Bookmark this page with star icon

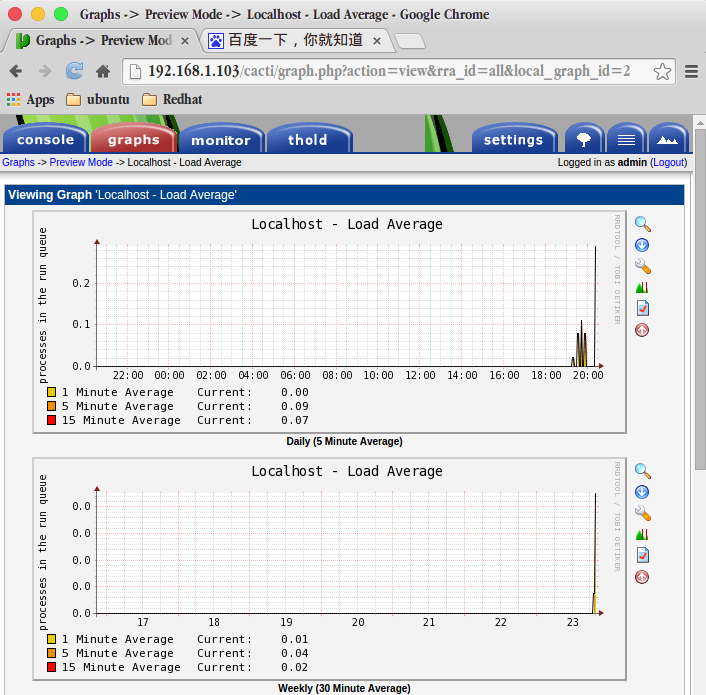pos(662,72)
